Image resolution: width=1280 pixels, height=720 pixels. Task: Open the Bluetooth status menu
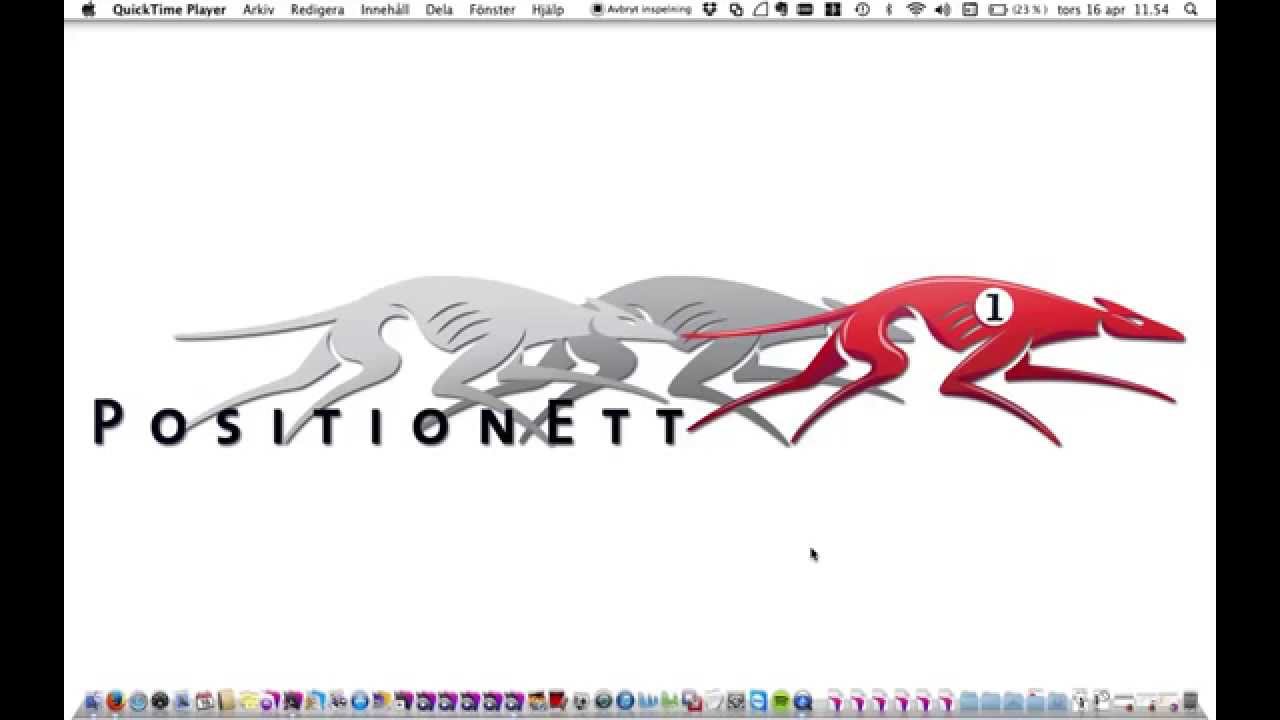point(889,9)
